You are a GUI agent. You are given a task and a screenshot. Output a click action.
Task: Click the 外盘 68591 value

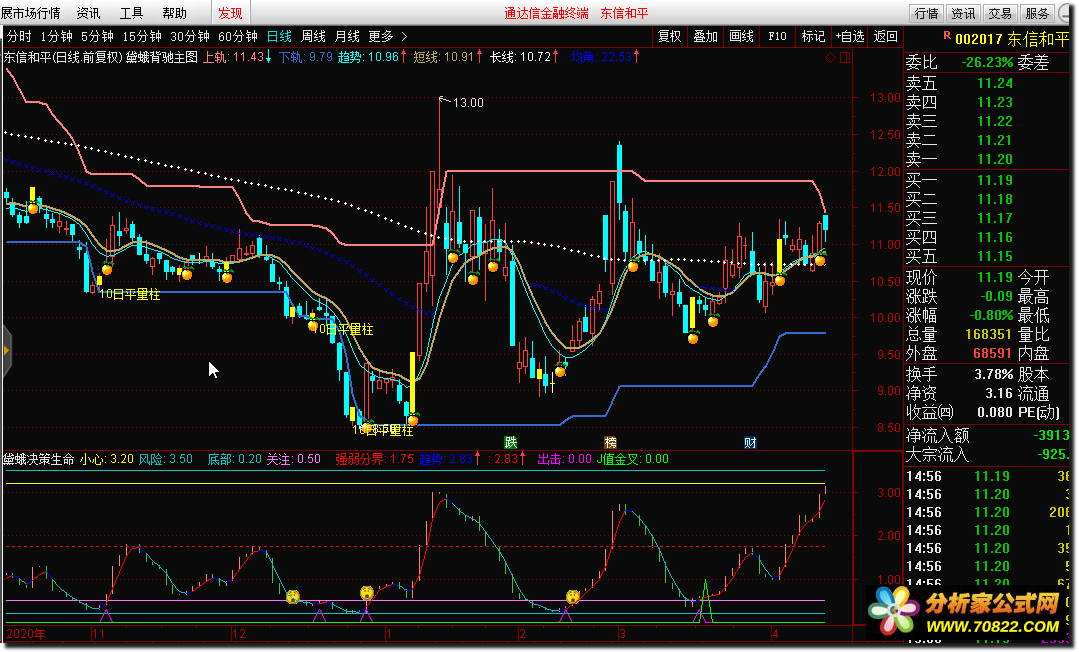(x=993, y=353)
